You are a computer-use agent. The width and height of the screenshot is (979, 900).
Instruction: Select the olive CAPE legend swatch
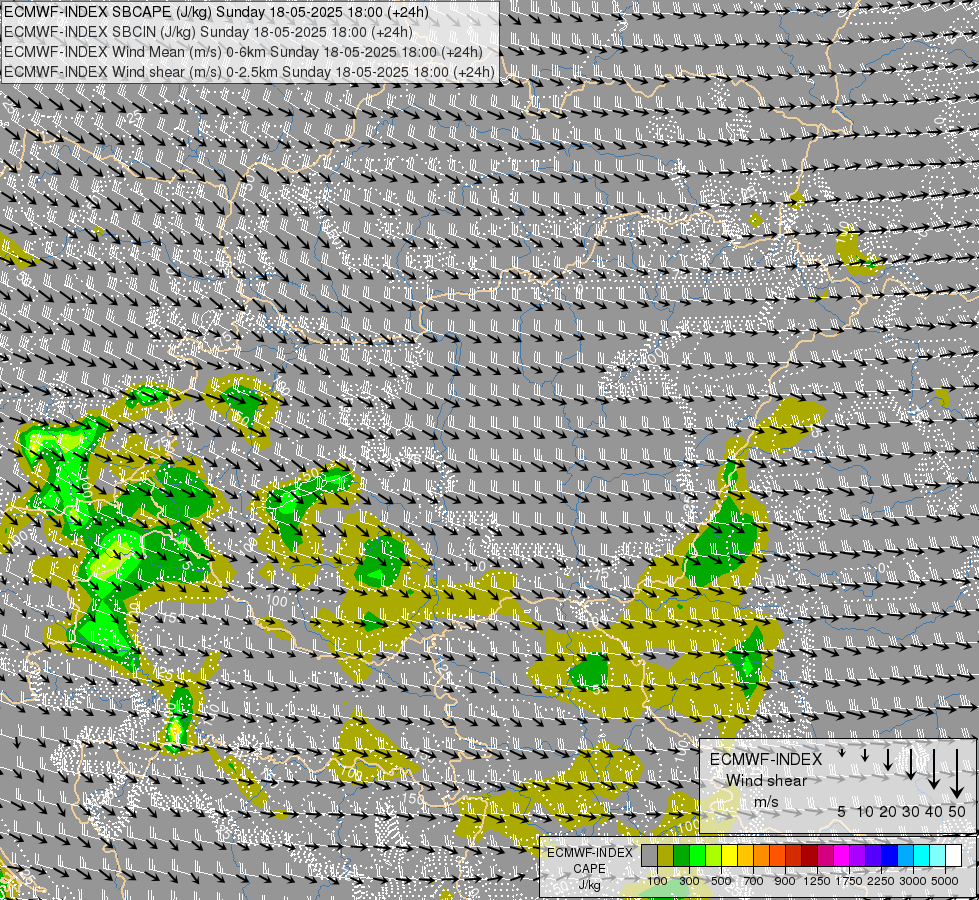[665, 855]
